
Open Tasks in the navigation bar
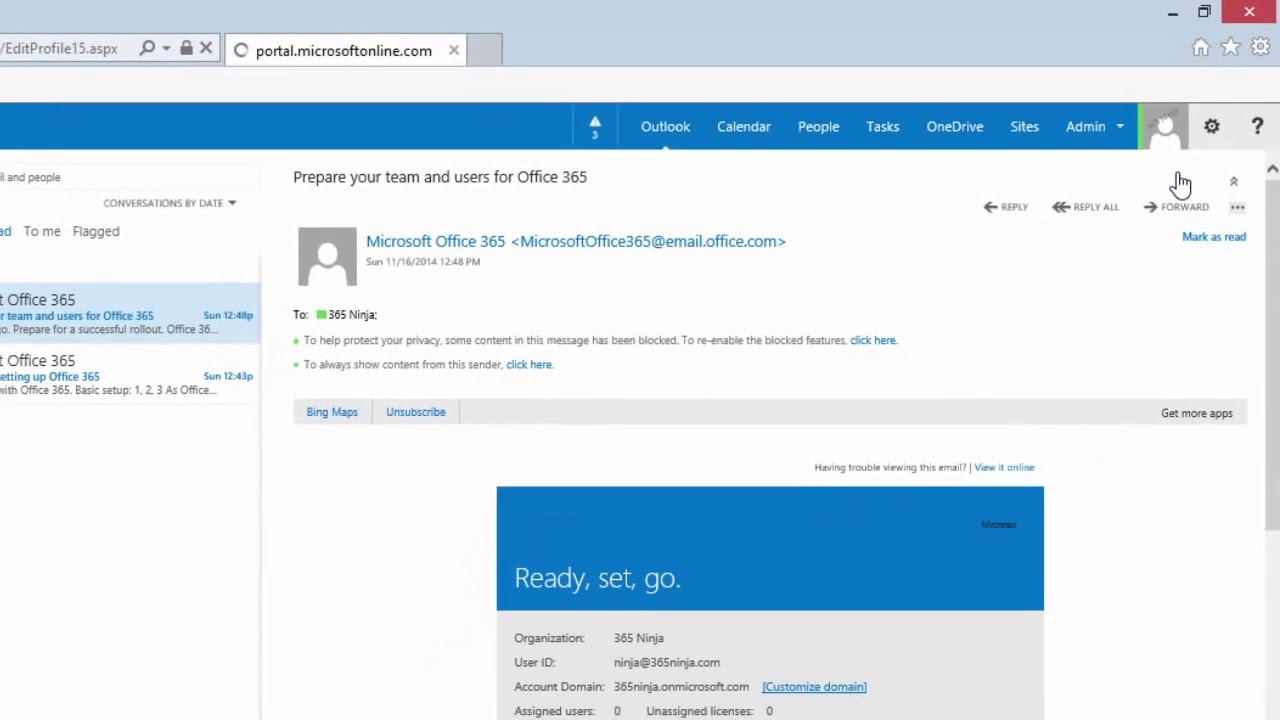[x=882, y=127]
